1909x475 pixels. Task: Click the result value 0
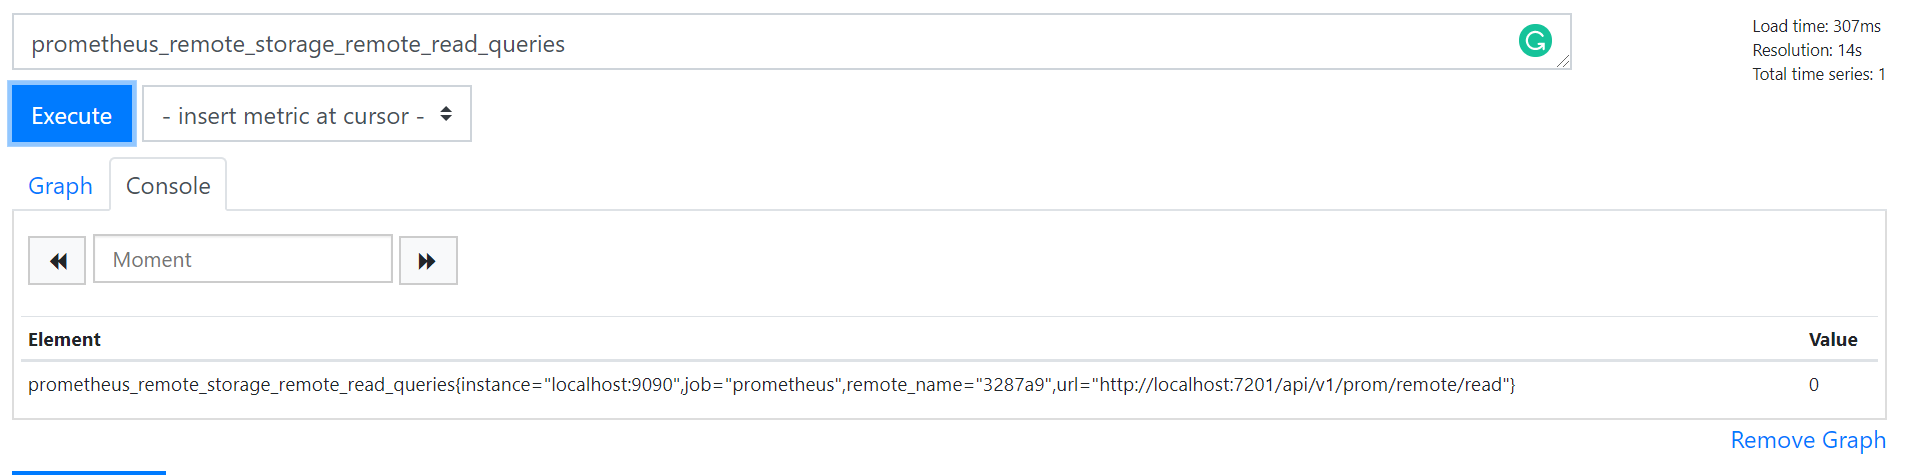tap(1813, 385)
